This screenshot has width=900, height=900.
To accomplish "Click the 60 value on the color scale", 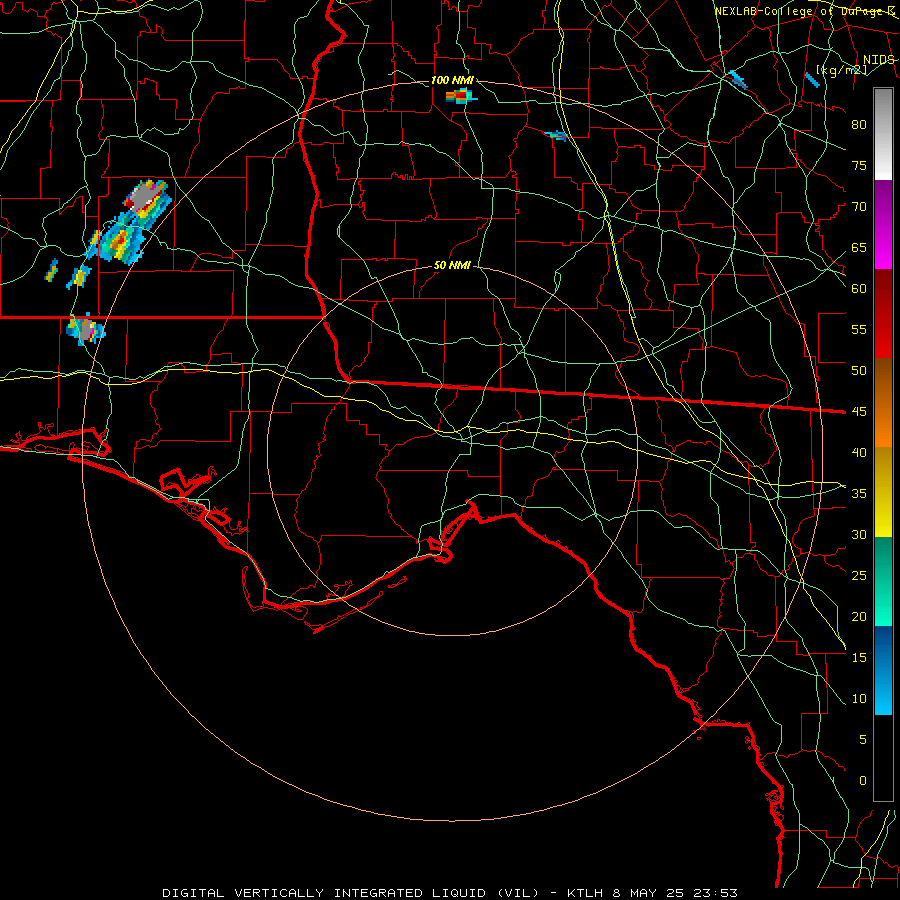I will (x=859, y=289).
